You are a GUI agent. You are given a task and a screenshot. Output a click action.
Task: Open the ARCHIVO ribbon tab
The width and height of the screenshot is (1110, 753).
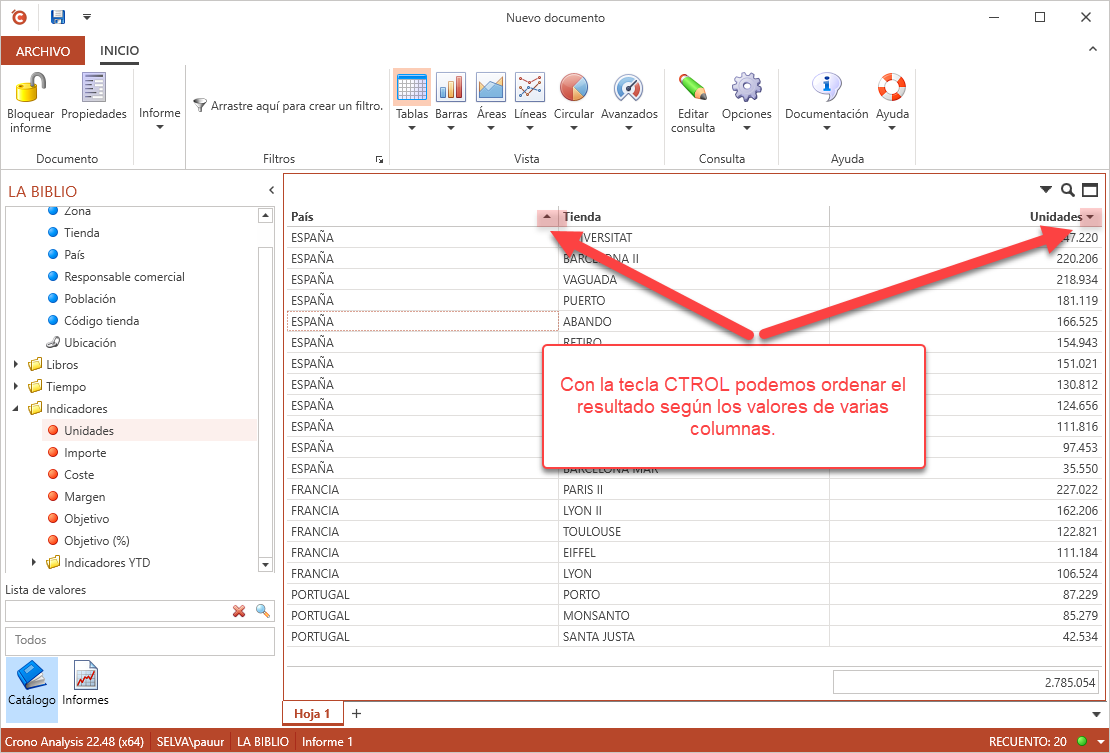pyautogui.click(x=43, y=51)
